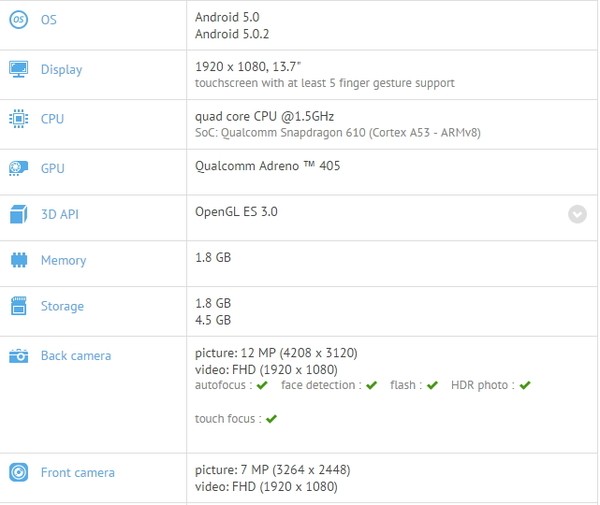Click the HDR photo checkmark
This screenshot has height=505, width=600.
[524, 385]
